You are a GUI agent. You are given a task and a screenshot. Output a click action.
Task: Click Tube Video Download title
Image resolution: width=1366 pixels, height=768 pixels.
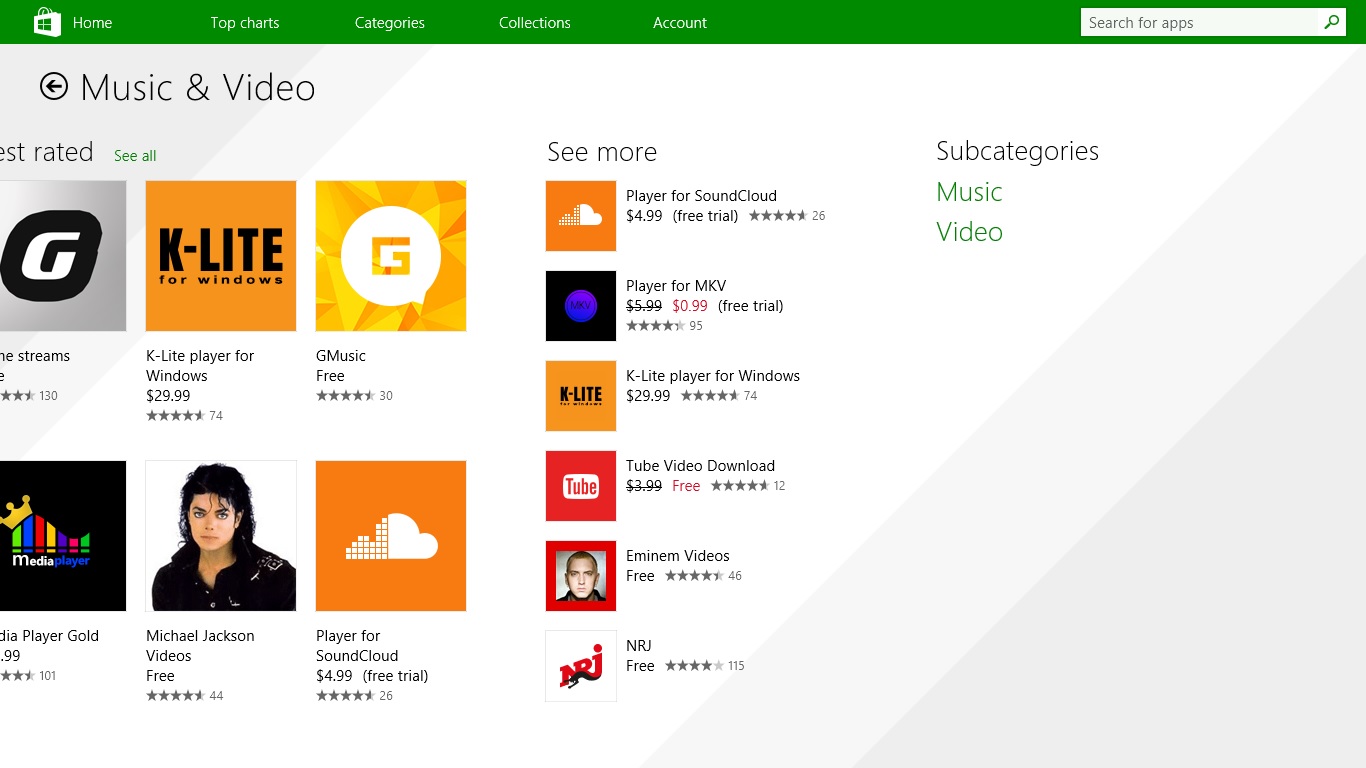[x=700, y=466]
